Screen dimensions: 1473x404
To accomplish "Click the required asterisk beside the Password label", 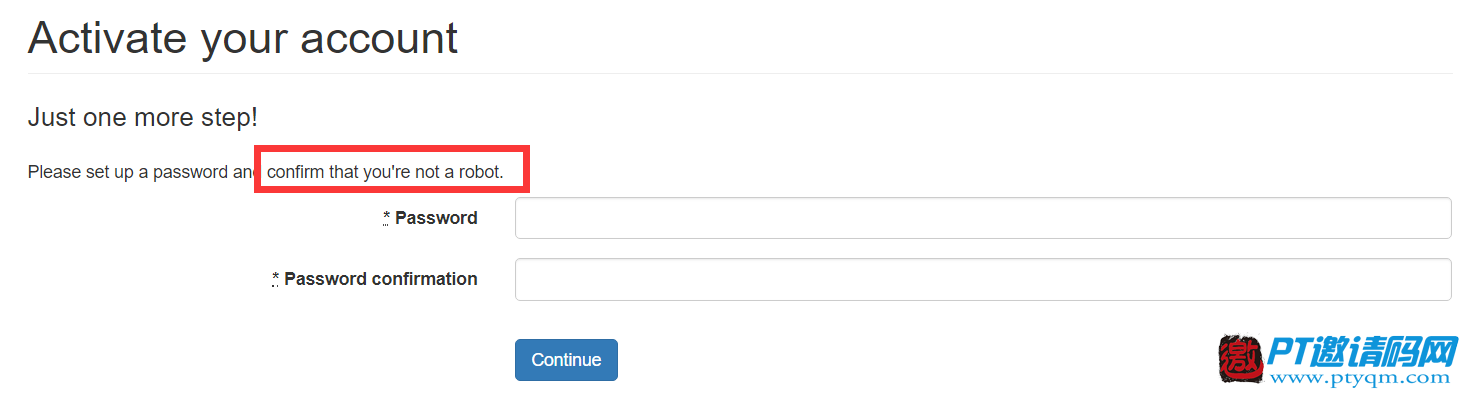I will pyautogui.click(x=387, y=218).
